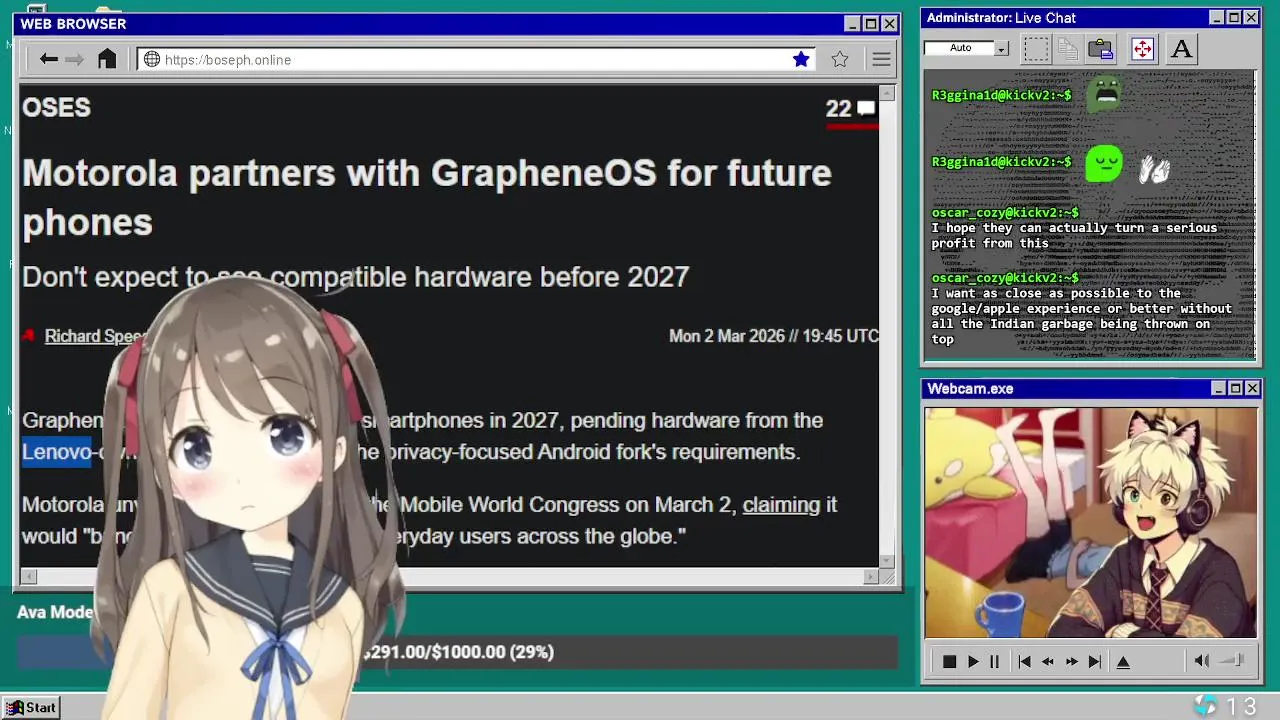This screenshot has width=1280, height=720.
Task: Open the Richard Speed author link
Action: [95, 336]
